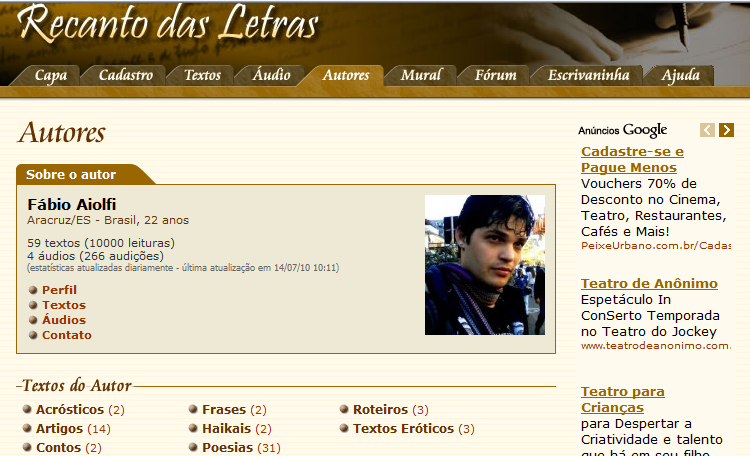The width and height of the screenshot is (750, 456).
Task: Click the Contato link
Action: pyautogui.click(x=67, y=335)
